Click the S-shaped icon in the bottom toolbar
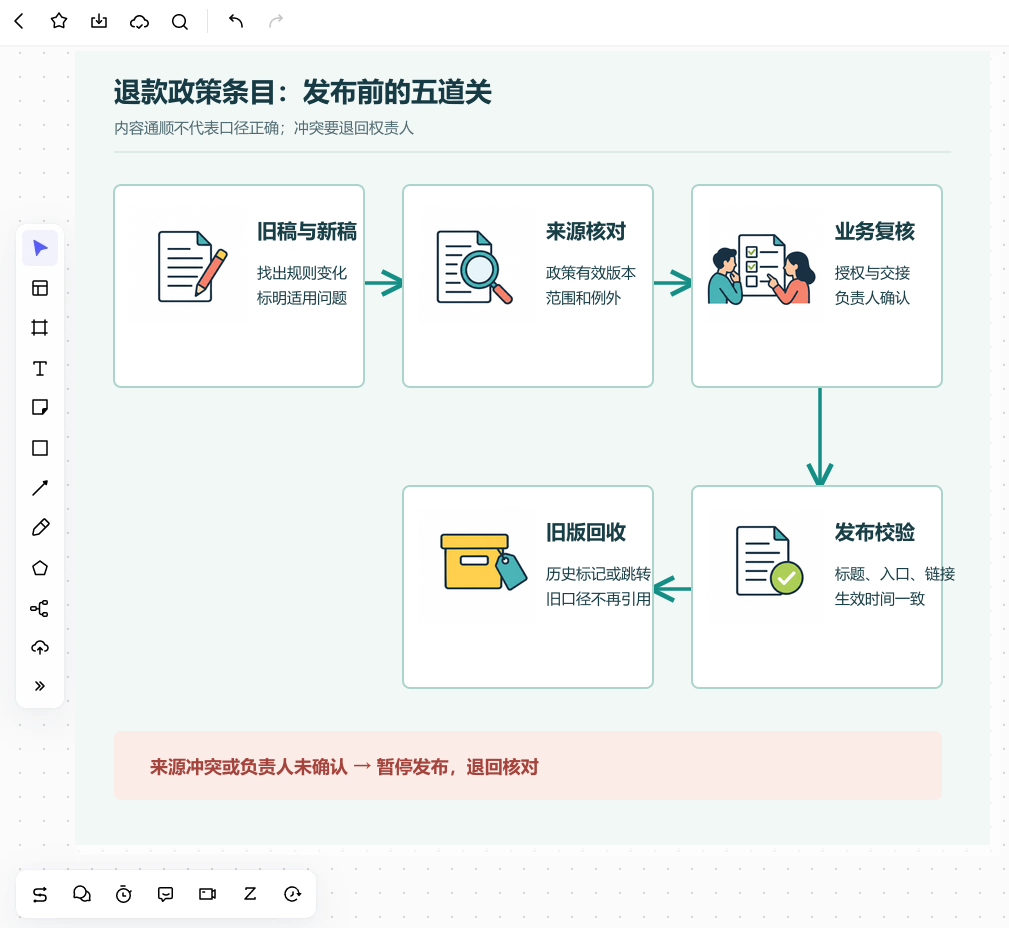1009x928 pixels. (x=40, y=894)
